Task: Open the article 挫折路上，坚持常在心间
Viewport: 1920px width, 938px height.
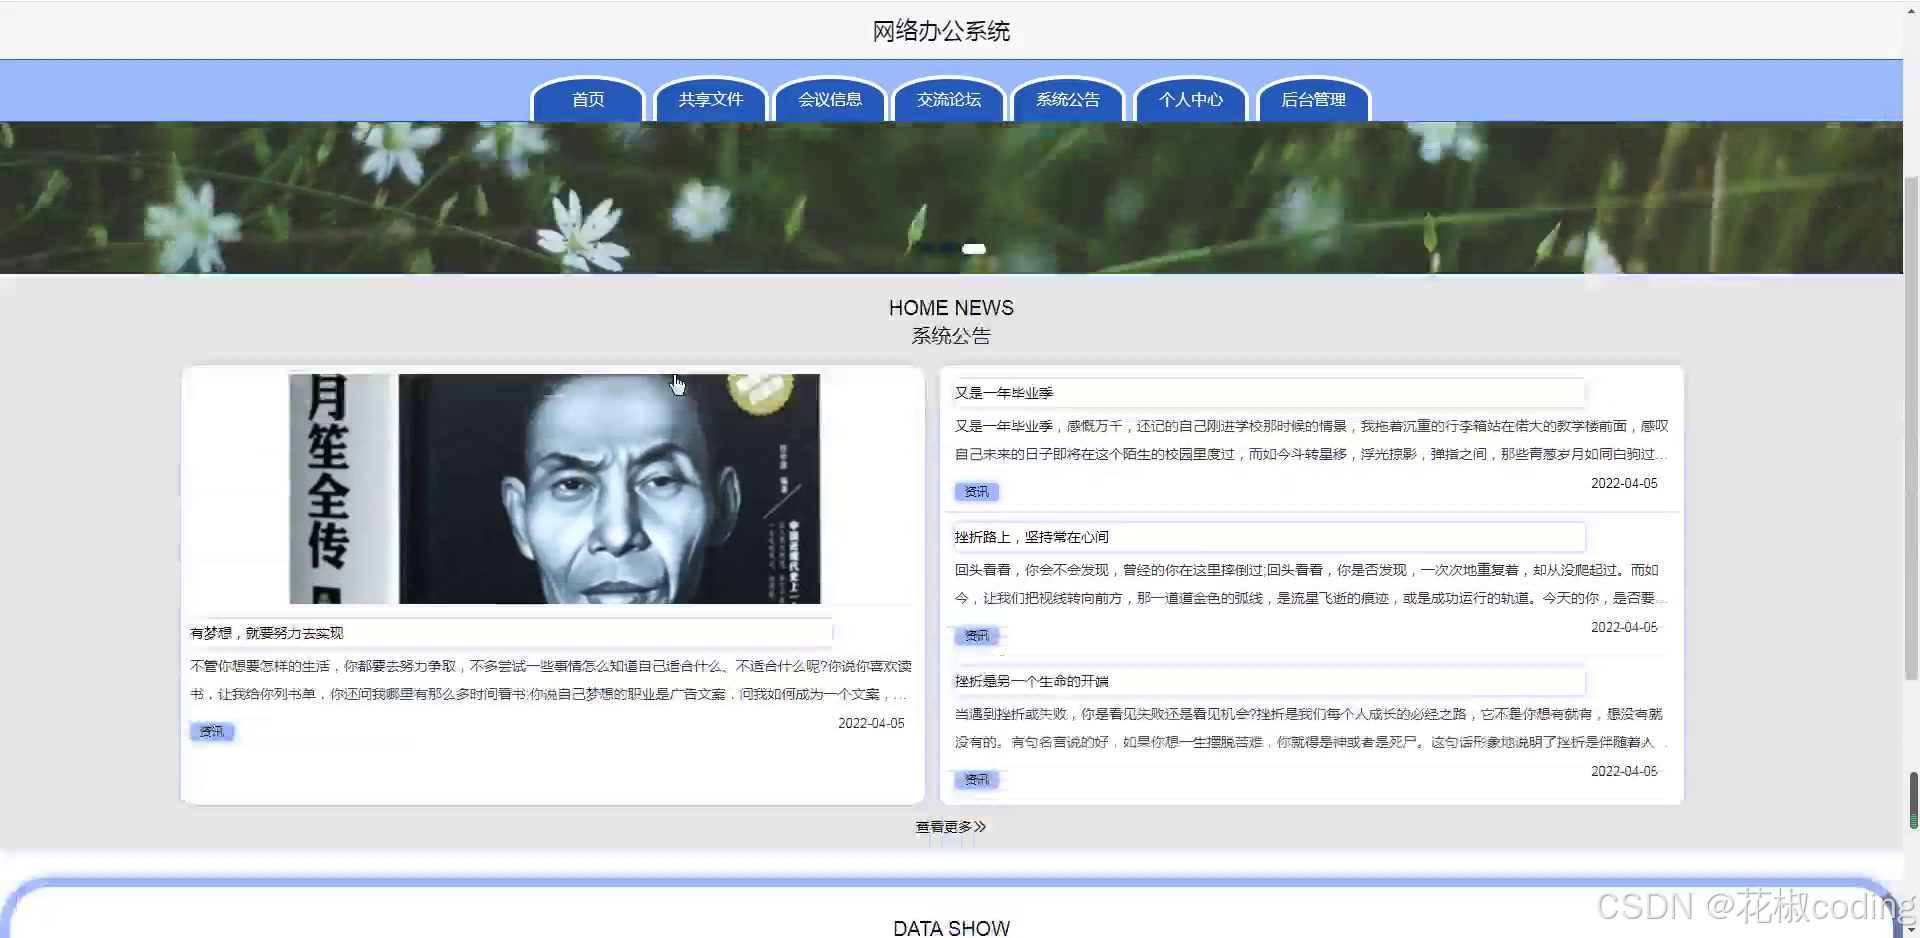Action: pyautogui.click(x=1031, y=536)
